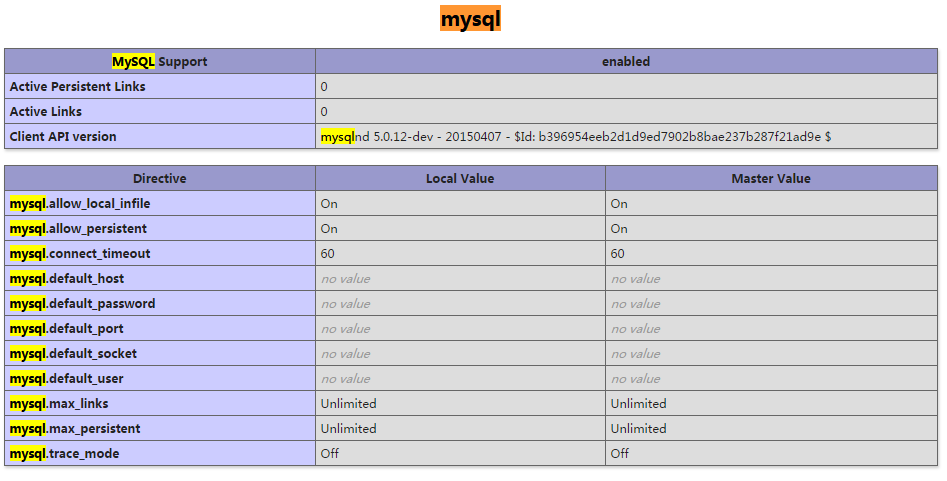
Task: Click master value Unlimited for mysql.max_persistent
Action: (x=638, y=428)
